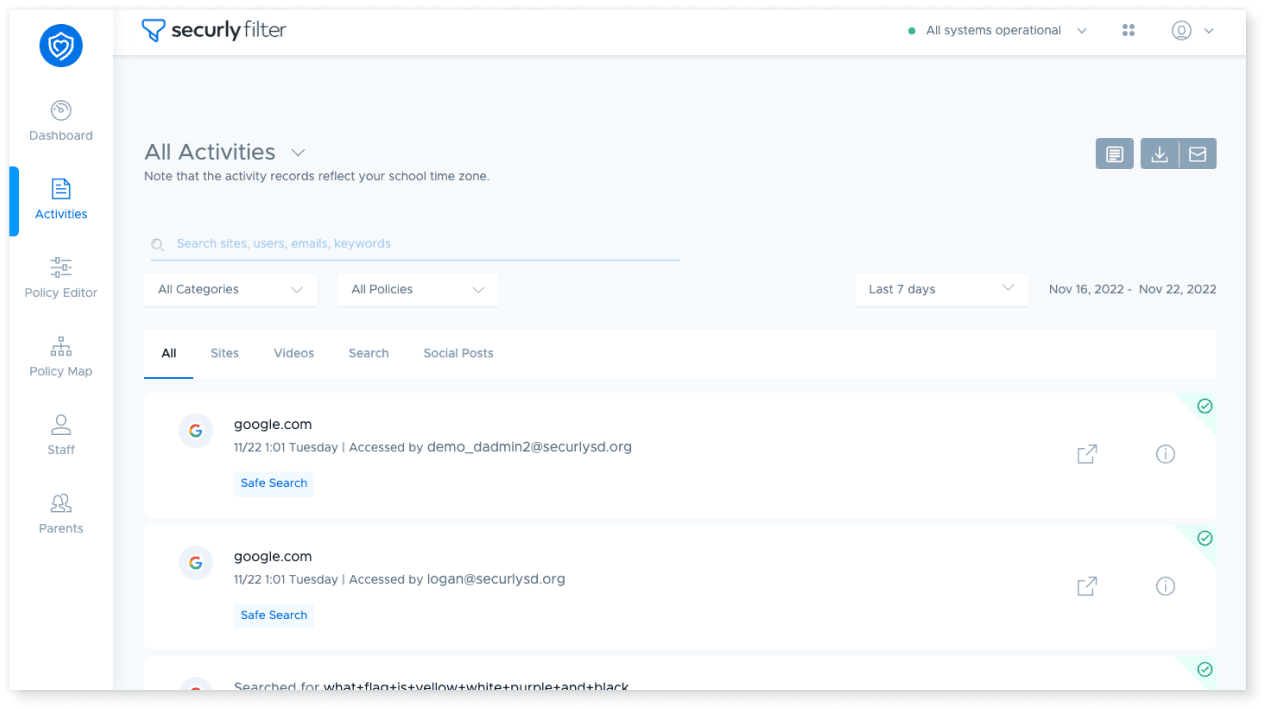Image resolution: width=1265 pixels, height=709 pixels.
Task: Open the All Policies dropdown
Action: pyautogui.click(x=418, y=290)
